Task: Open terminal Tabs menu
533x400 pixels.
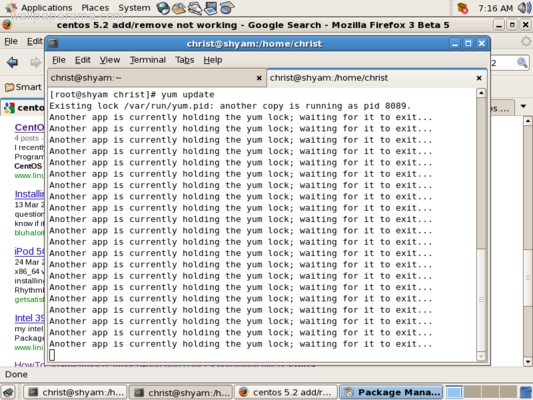Action: pos(185,60)
